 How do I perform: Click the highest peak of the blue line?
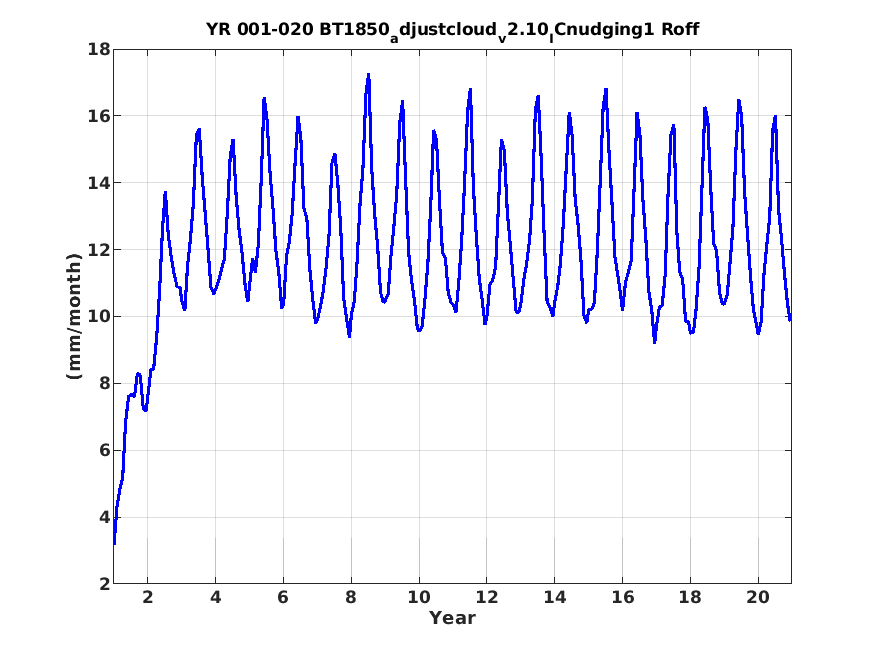368,75
